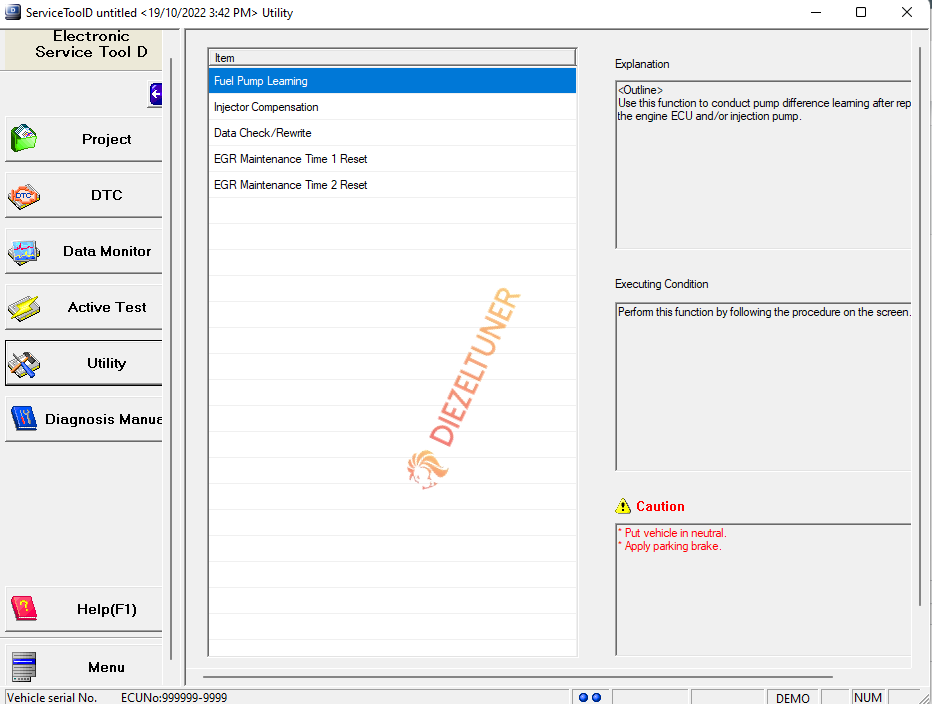Click the Item column header

click(x=392, y=58)
